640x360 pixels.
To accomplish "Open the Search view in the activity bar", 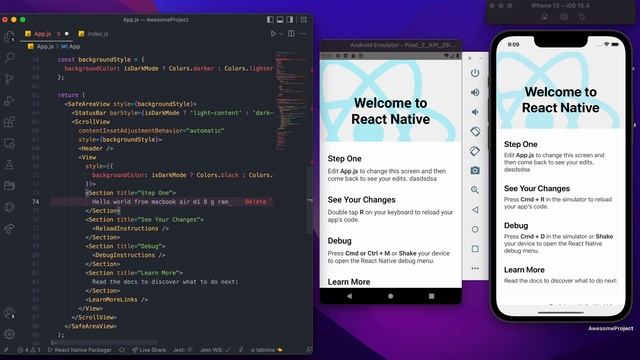I will tap(9, 58).
